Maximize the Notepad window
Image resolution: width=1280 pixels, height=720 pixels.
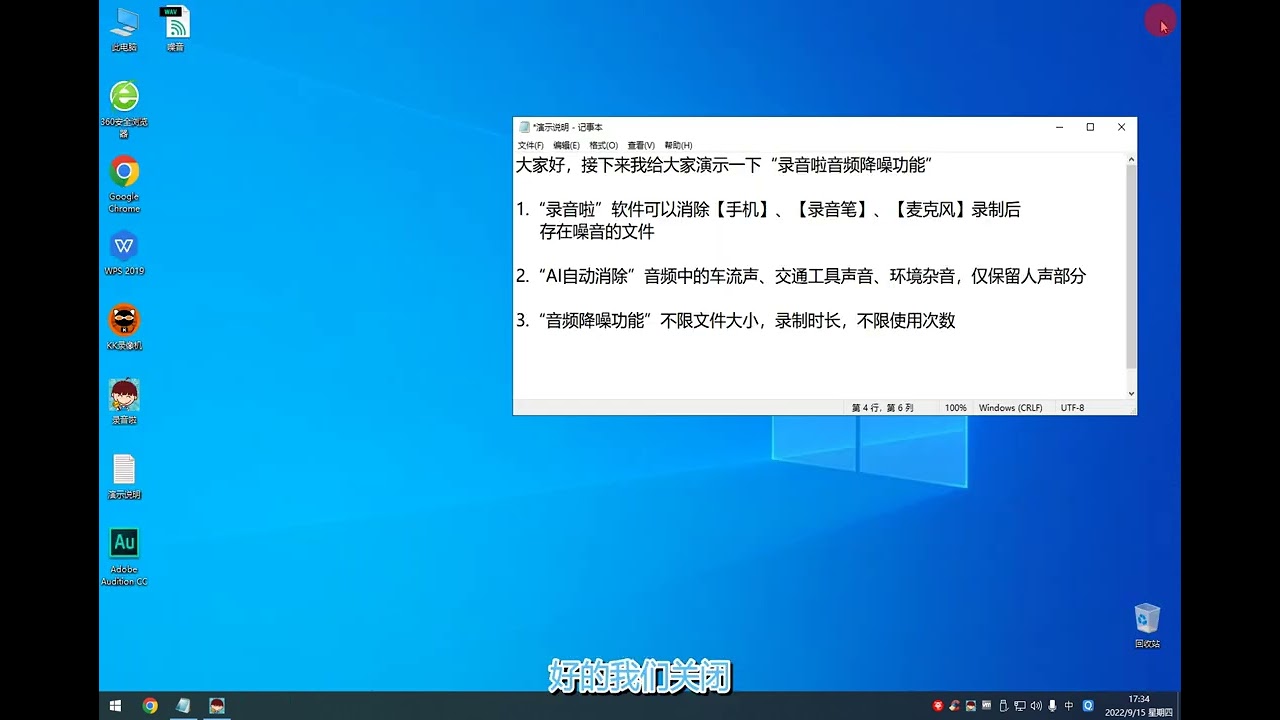click(1090, 127)
